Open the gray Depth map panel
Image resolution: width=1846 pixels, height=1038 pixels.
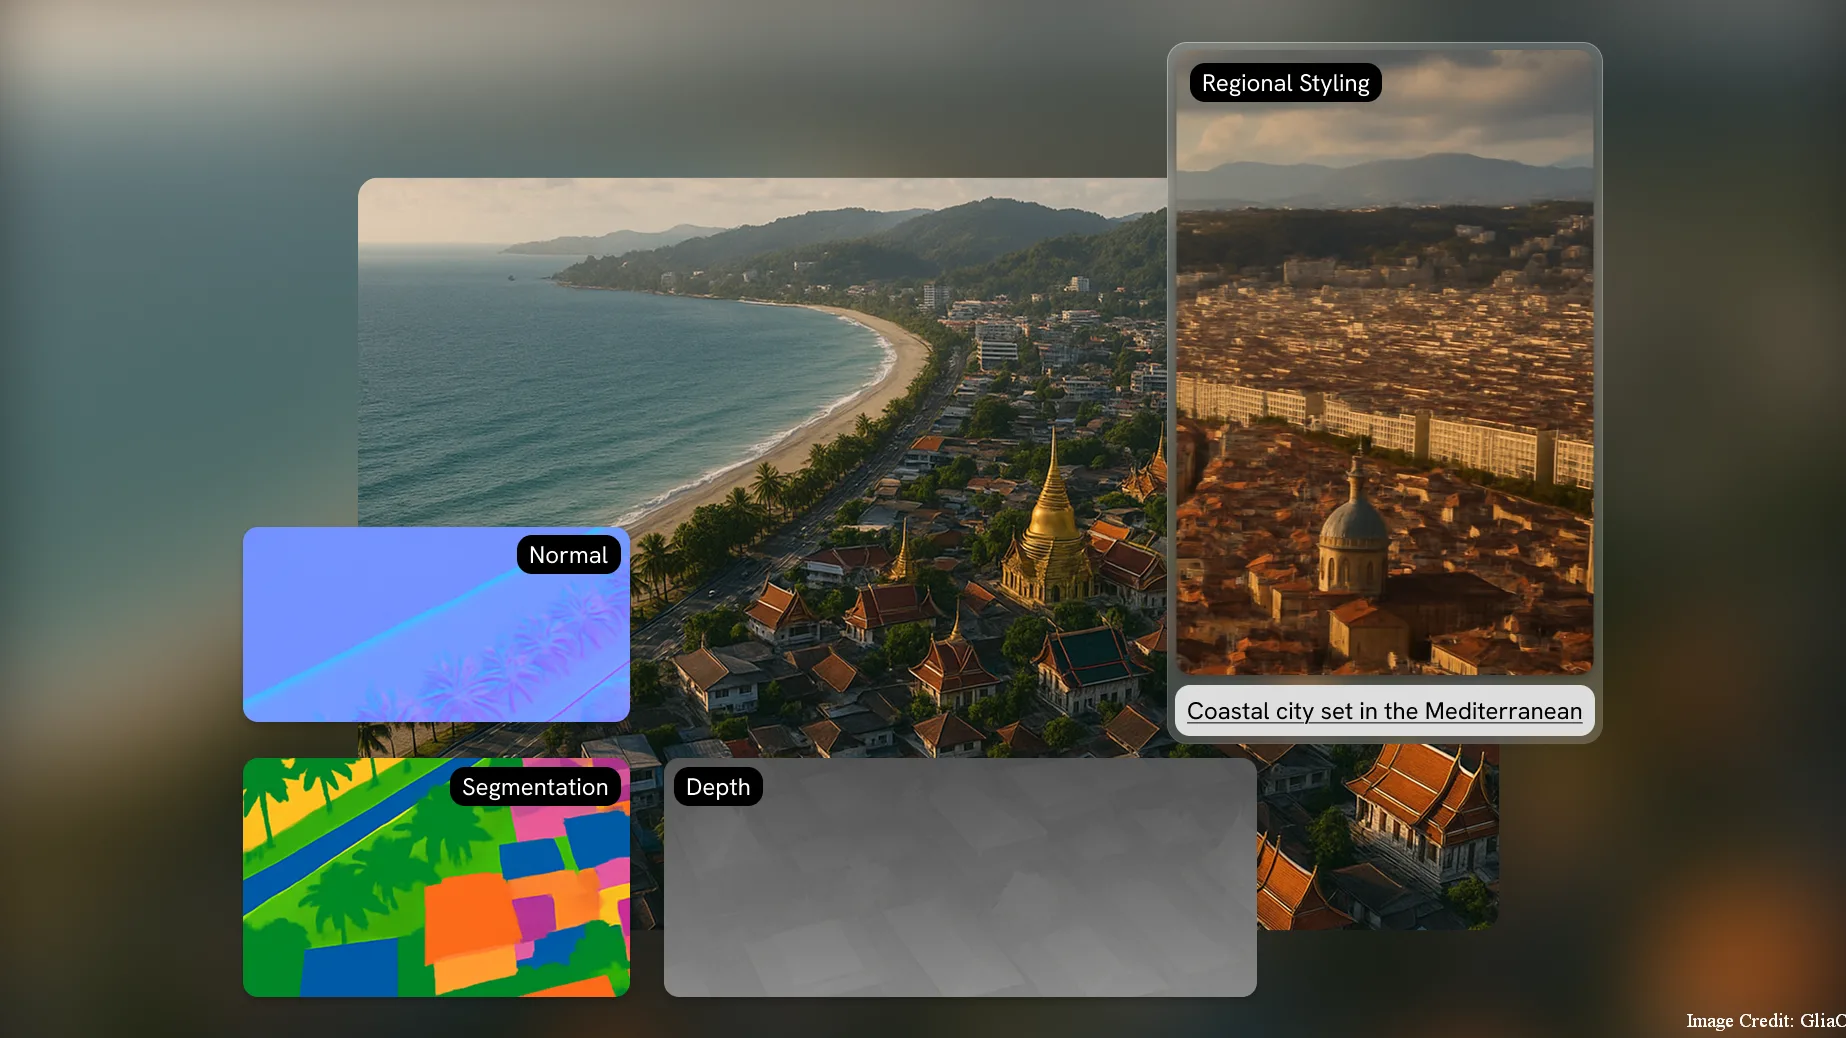click(960, 890)
